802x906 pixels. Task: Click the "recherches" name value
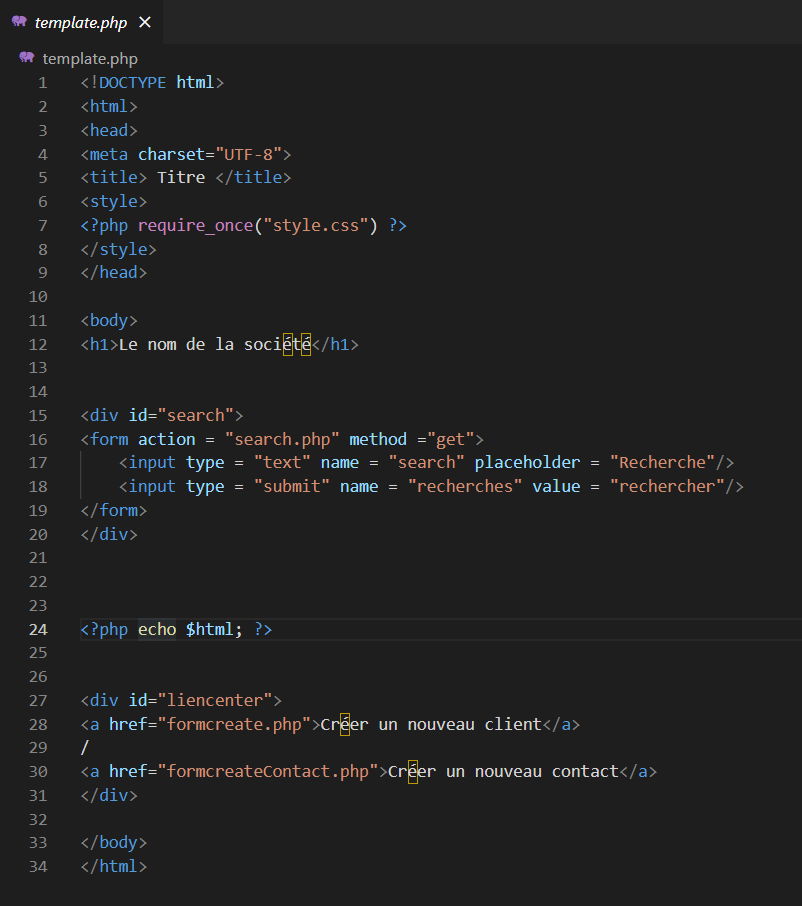pyautogui.click(x=465, y=487)
